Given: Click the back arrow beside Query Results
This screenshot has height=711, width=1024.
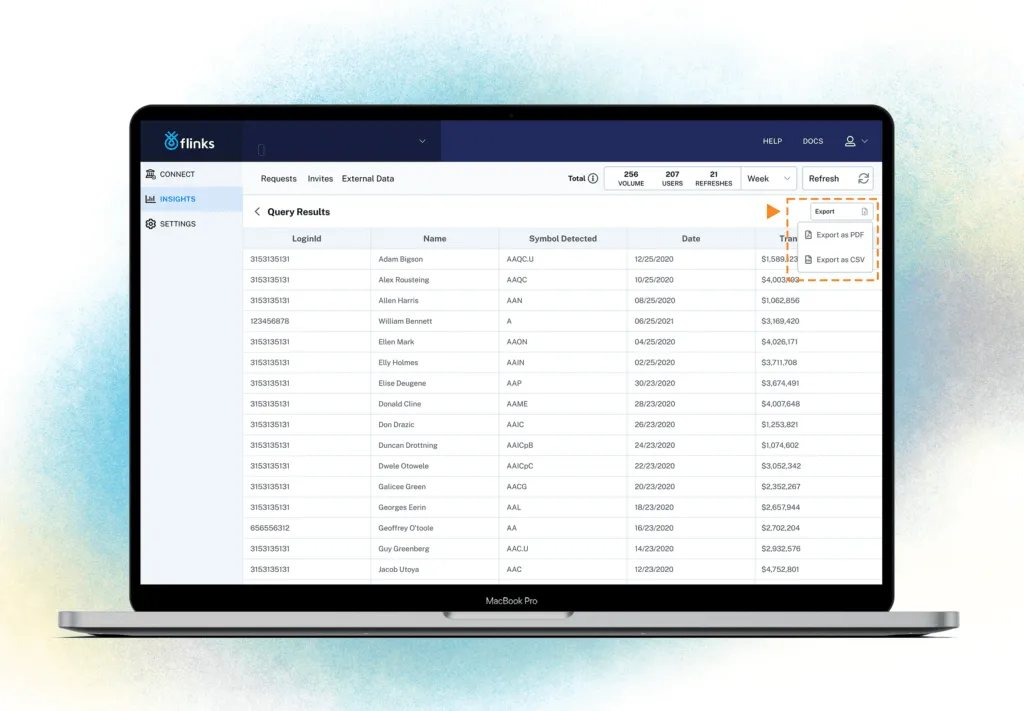Looking at the screenshot, I should pyautogui.click(x=258, y=212).
